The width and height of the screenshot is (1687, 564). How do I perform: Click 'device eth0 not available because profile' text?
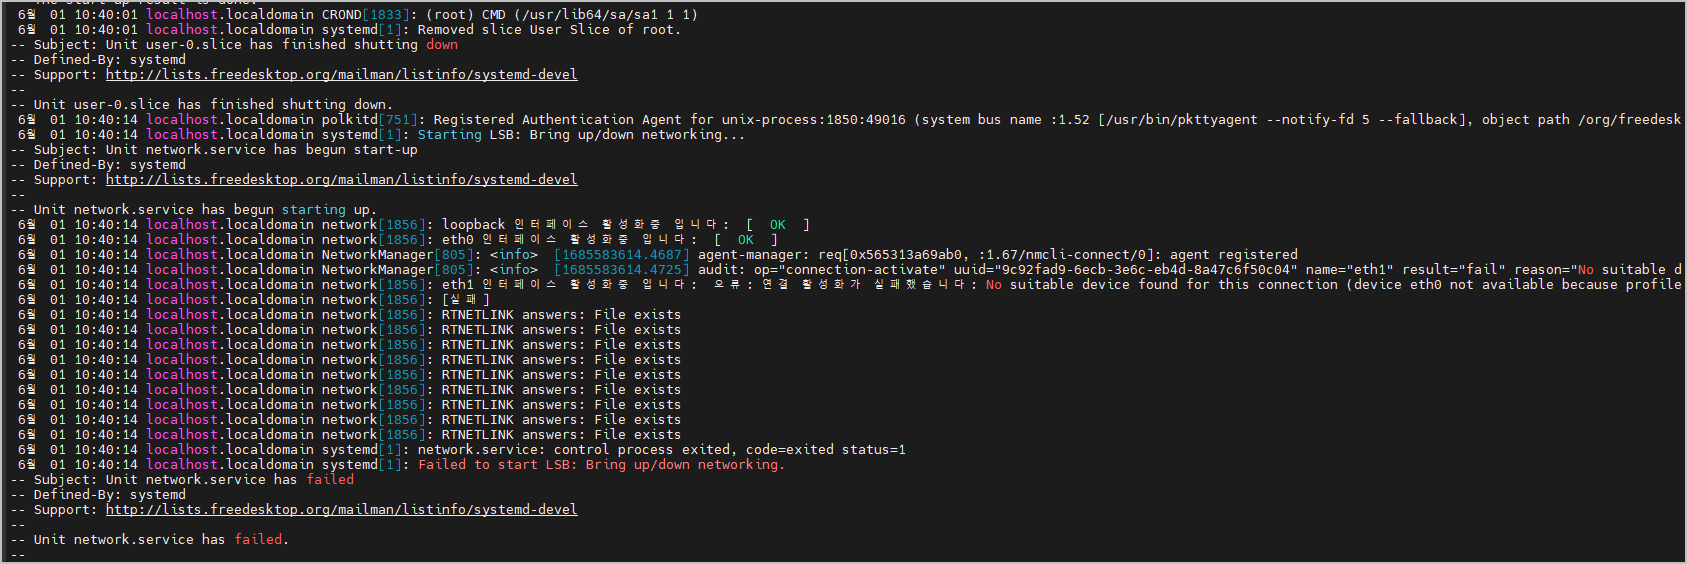1517,285
